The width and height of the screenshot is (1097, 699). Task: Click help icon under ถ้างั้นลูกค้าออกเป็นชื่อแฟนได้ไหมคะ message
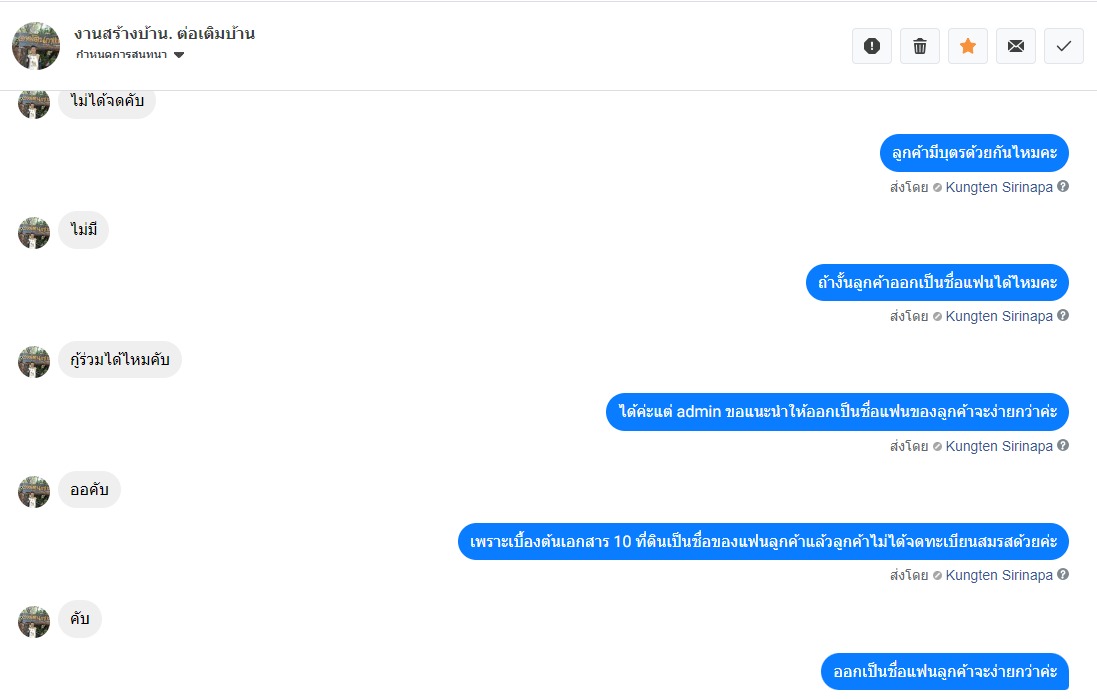pos(1063,315)
